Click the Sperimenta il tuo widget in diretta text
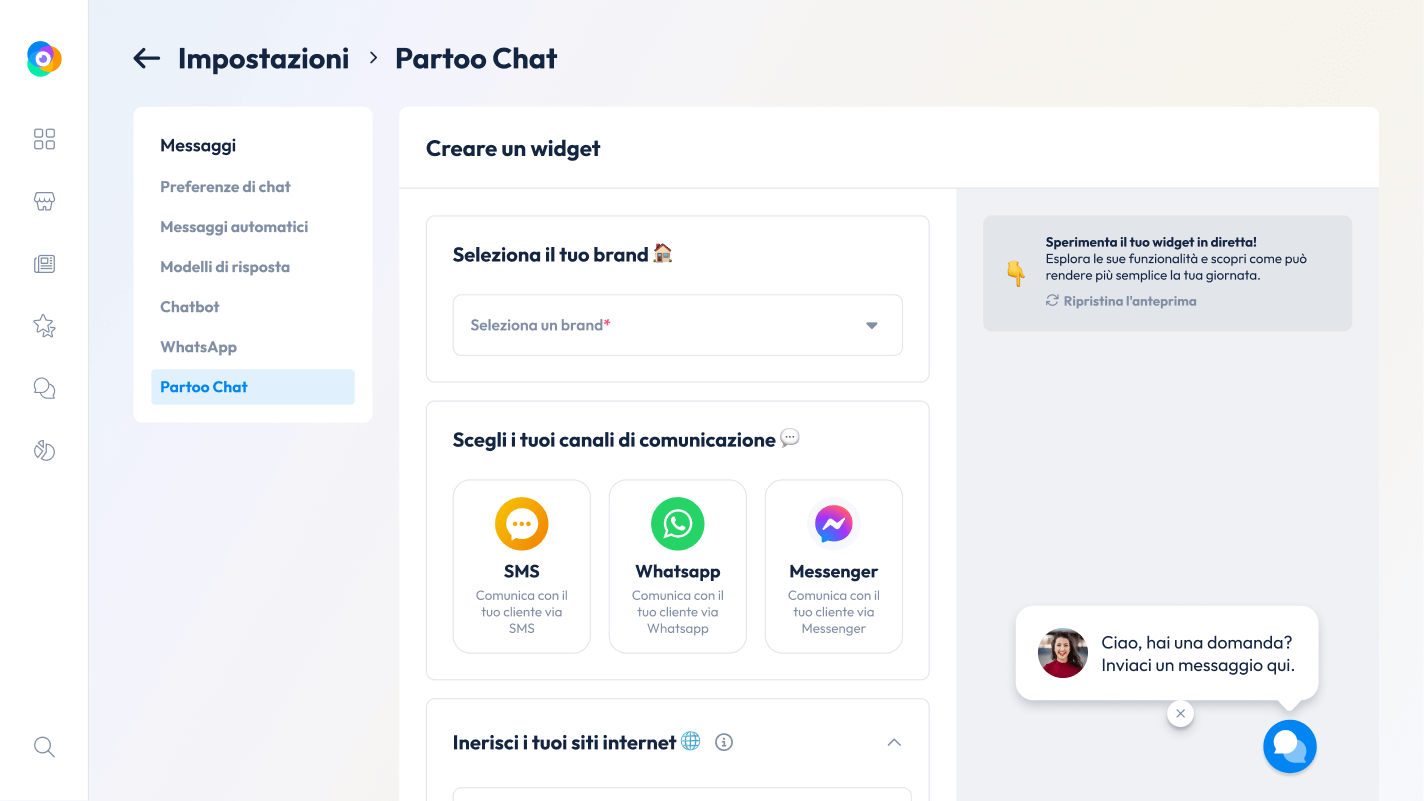 1151,242
